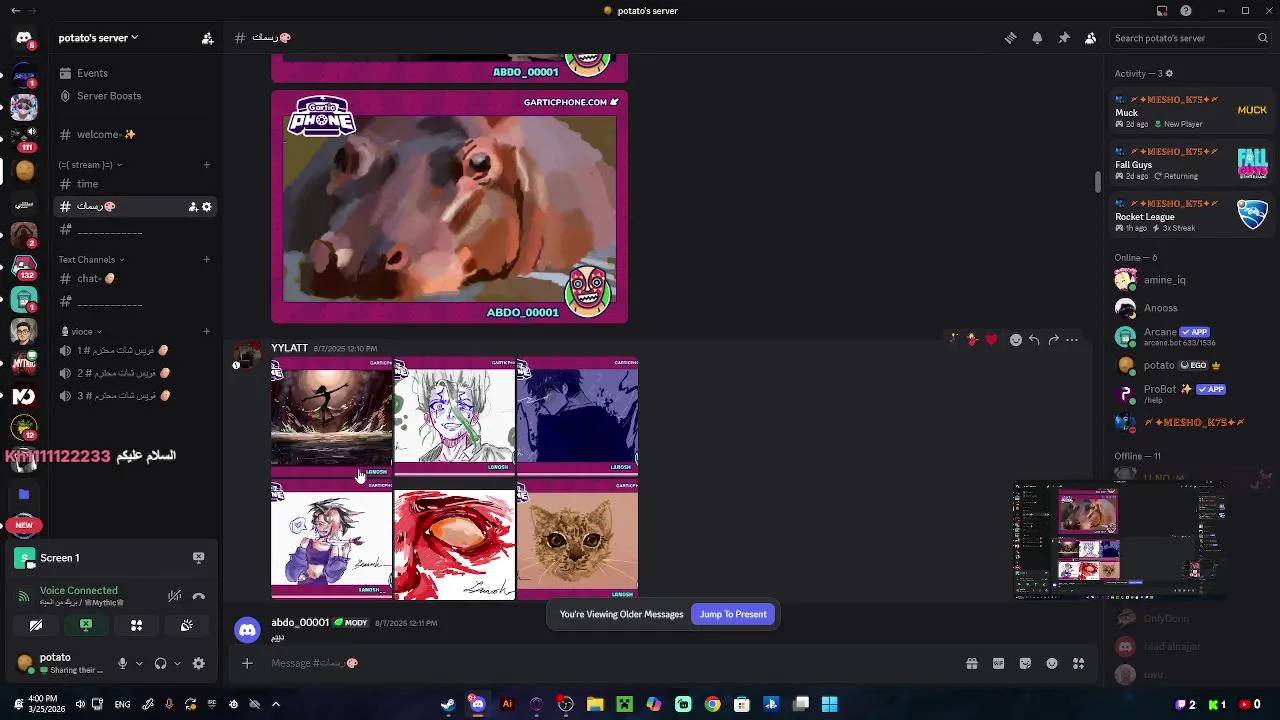Open the cat drawing thumbnail
The width and height of the screenshot is (1280, 720).
577,539
